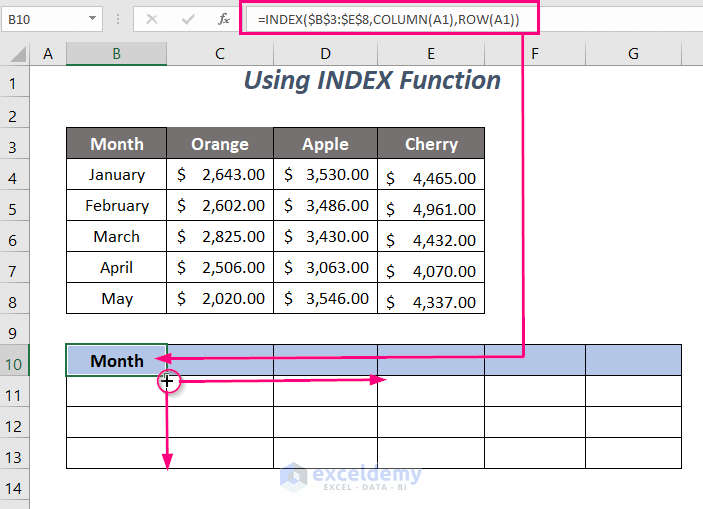Image resolution: width=703 pixels, height=509 pixels.
Task: Select column F header
Action: (535, 54)
